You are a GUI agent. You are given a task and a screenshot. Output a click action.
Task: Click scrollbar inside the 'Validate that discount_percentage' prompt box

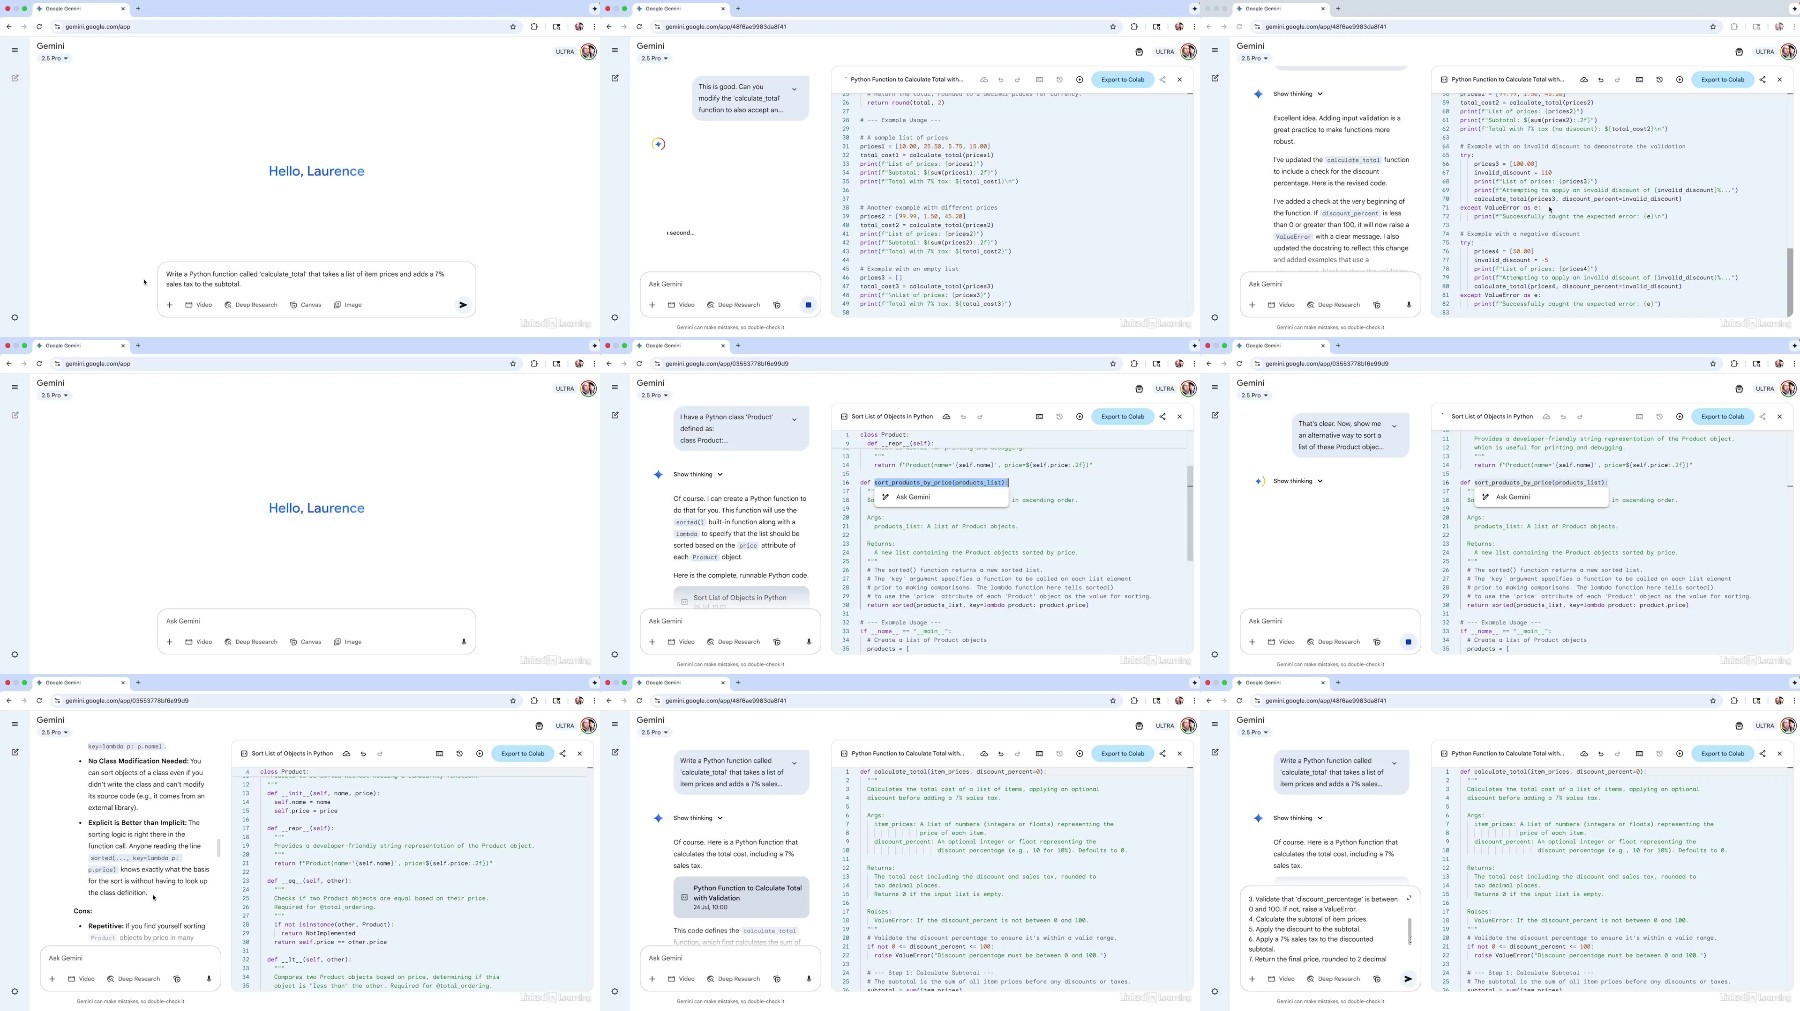point(1410,931)
